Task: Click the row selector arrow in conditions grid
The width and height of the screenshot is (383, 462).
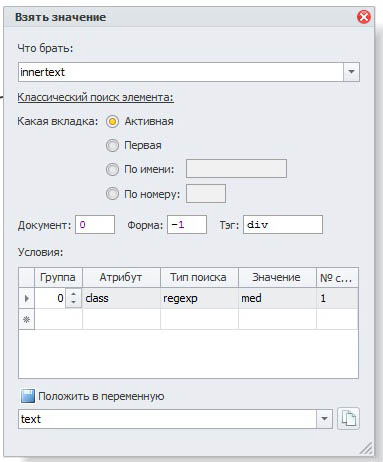Action: 27,298
